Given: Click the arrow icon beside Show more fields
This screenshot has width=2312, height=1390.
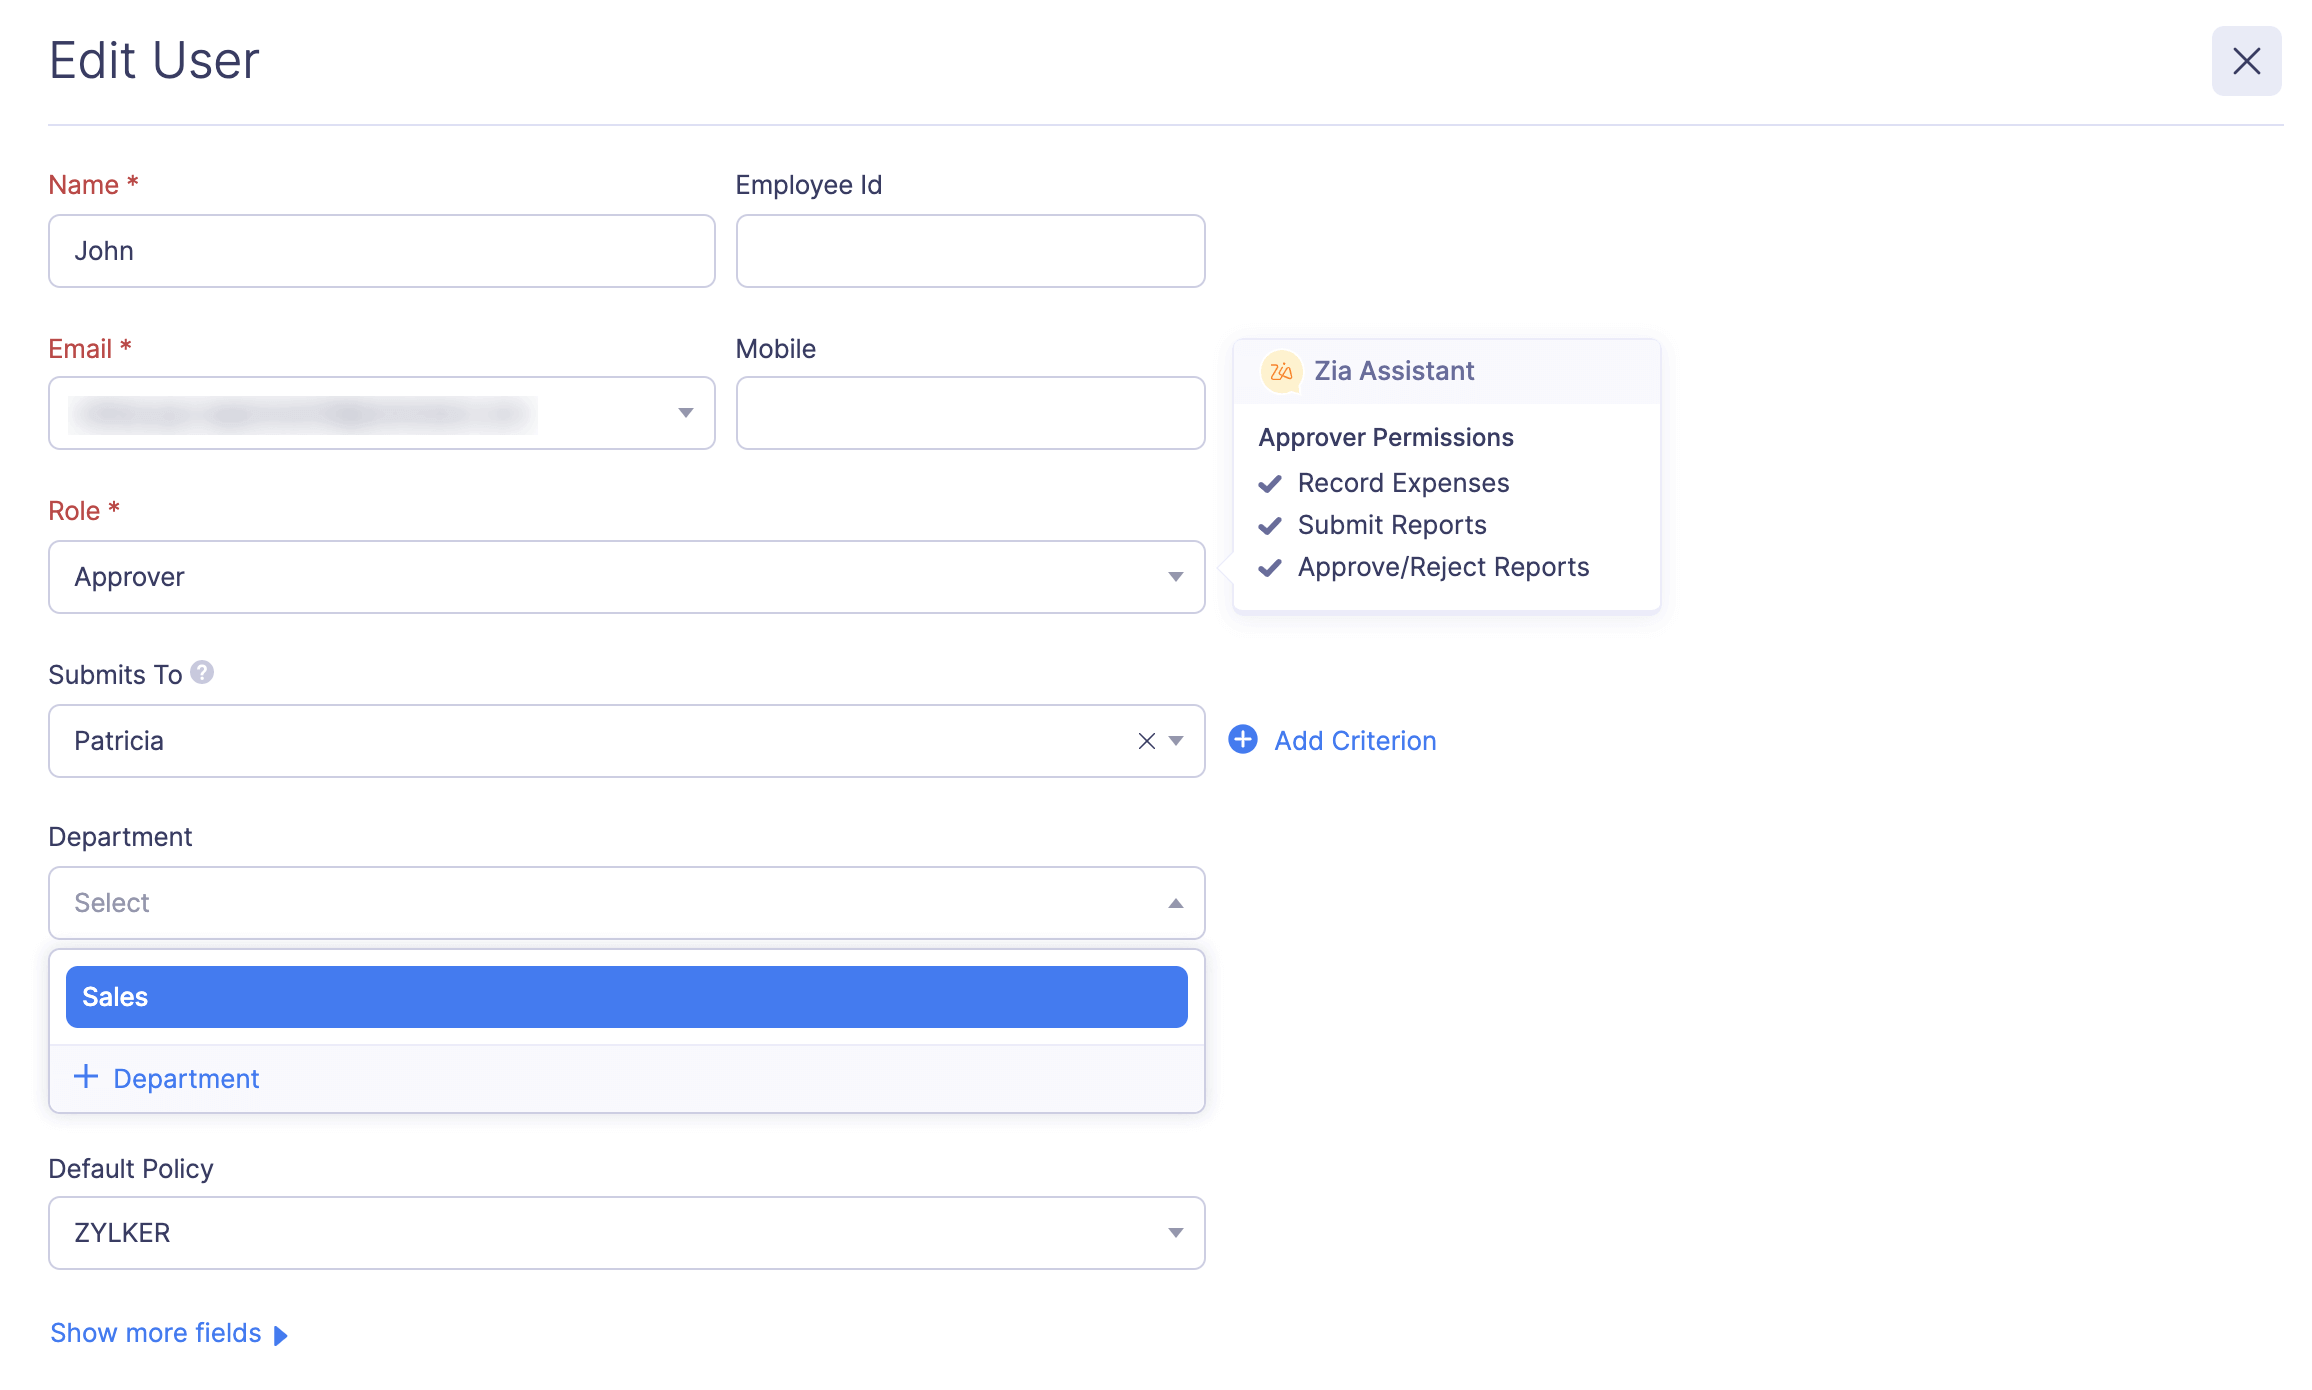Looking at the screenshot, I should (x=282, y=1334).
